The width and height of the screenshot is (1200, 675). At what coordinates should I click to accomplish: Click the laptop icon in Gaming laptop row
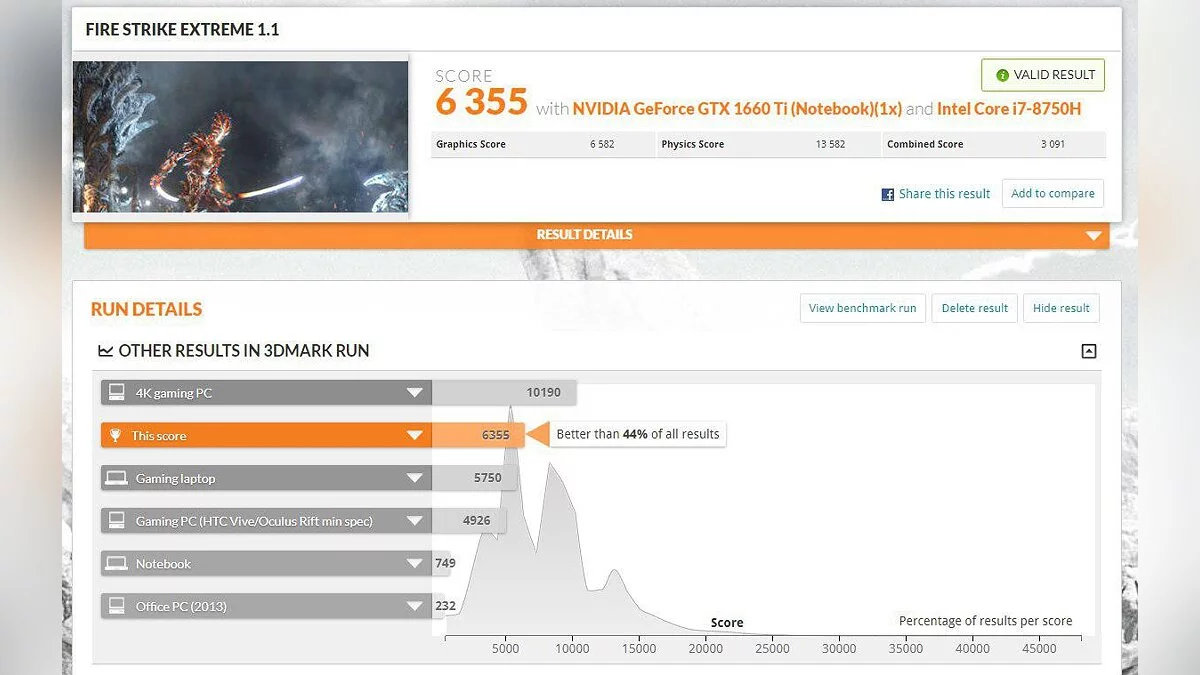pyautogui.click(x=117, y=478)
